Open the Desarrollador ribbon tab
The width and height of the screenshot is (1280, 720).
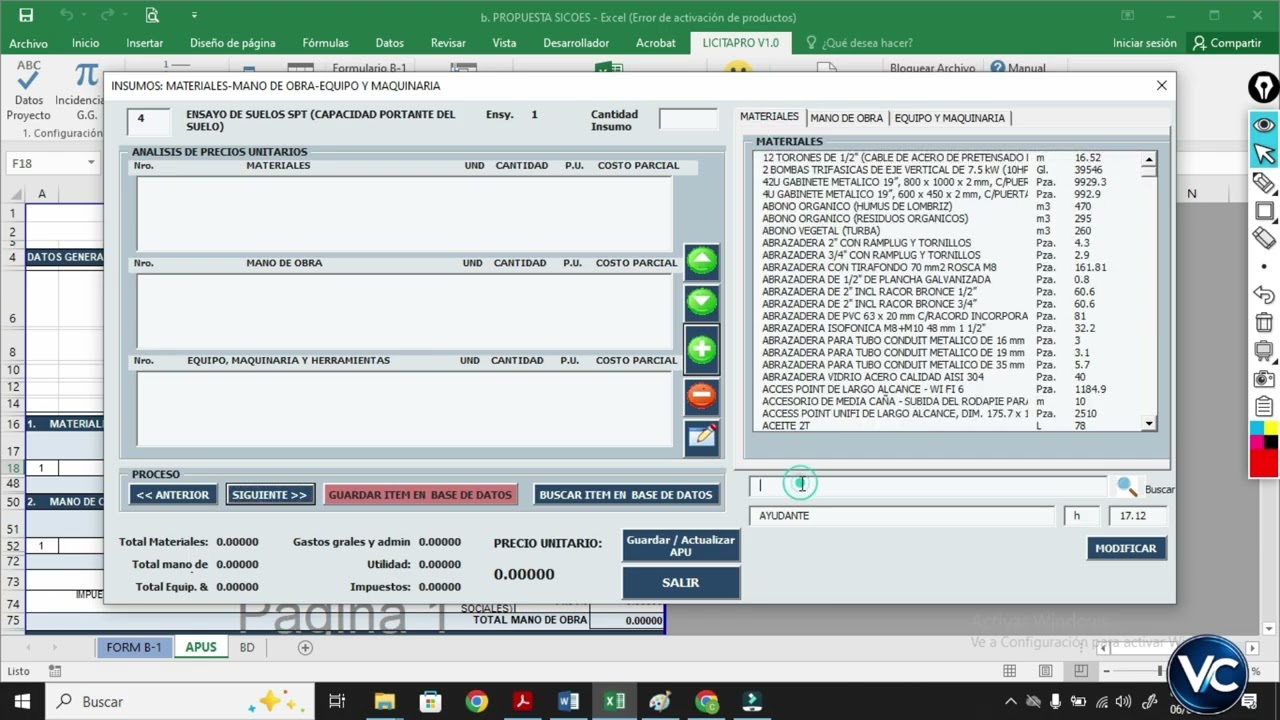coord(576,43)
